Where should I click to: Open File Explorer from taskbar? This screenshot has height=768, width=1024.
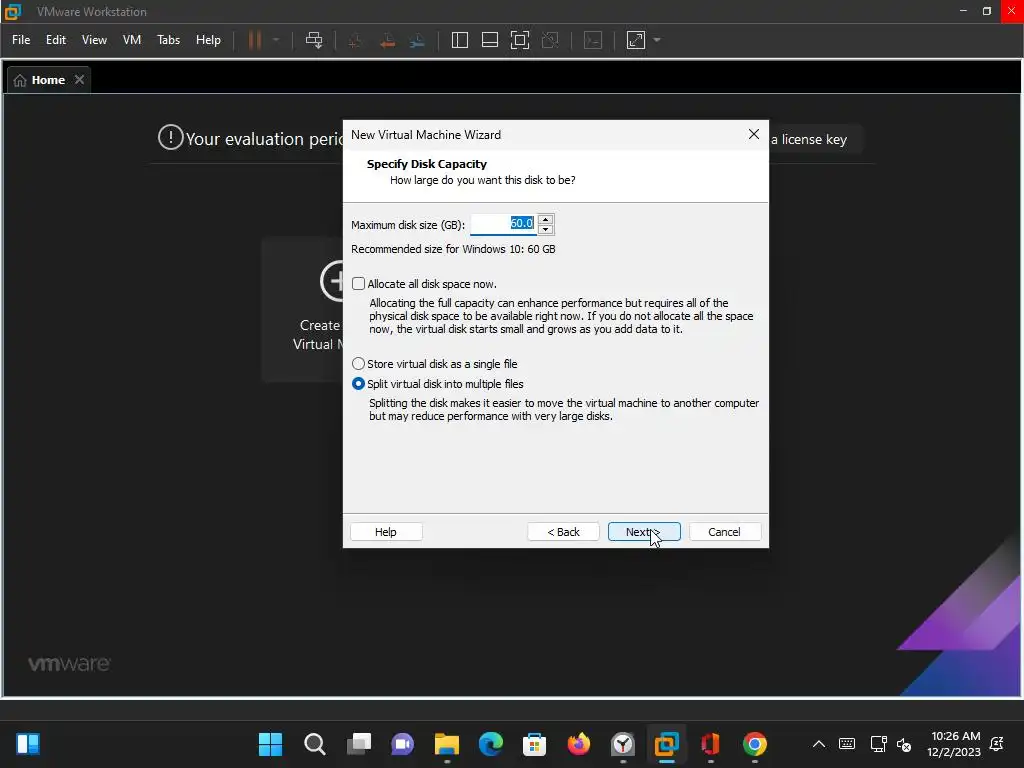(447, 744)
